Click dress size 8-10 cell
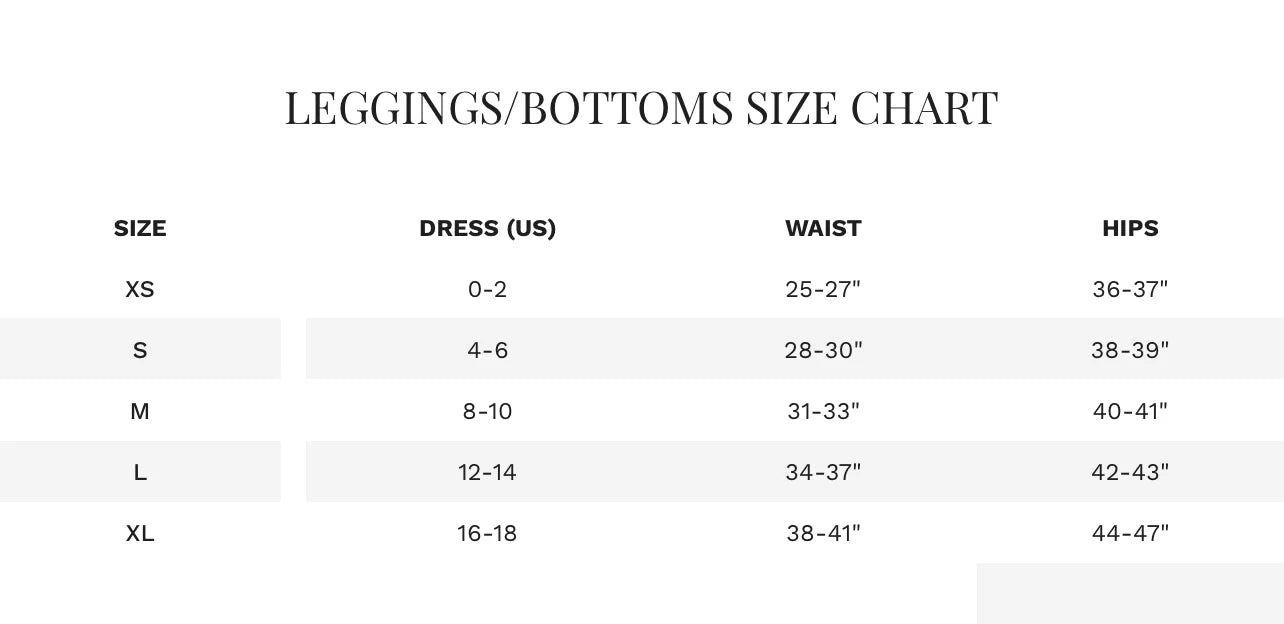 coord(487,411)
